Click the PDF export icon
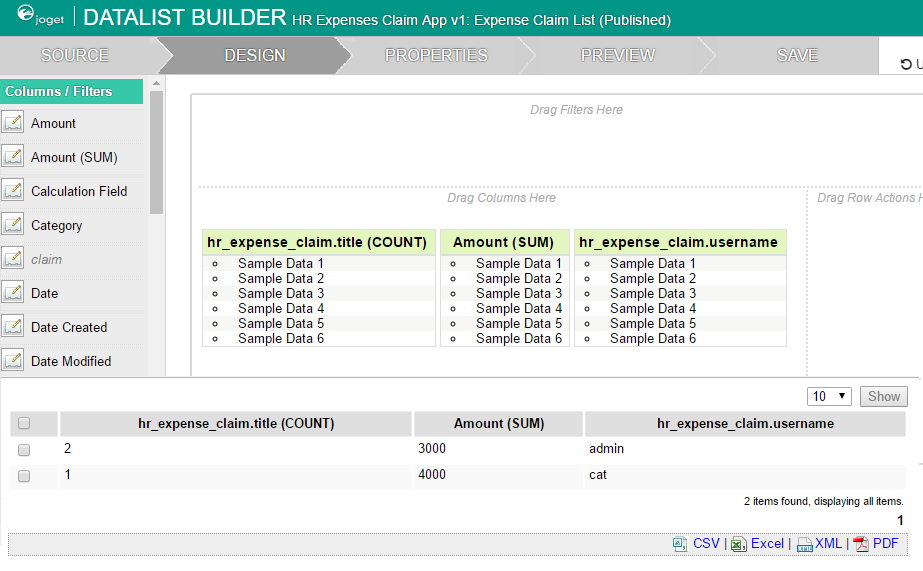The image size is (923, 571). pyautogui.click(x=860, y=544)
